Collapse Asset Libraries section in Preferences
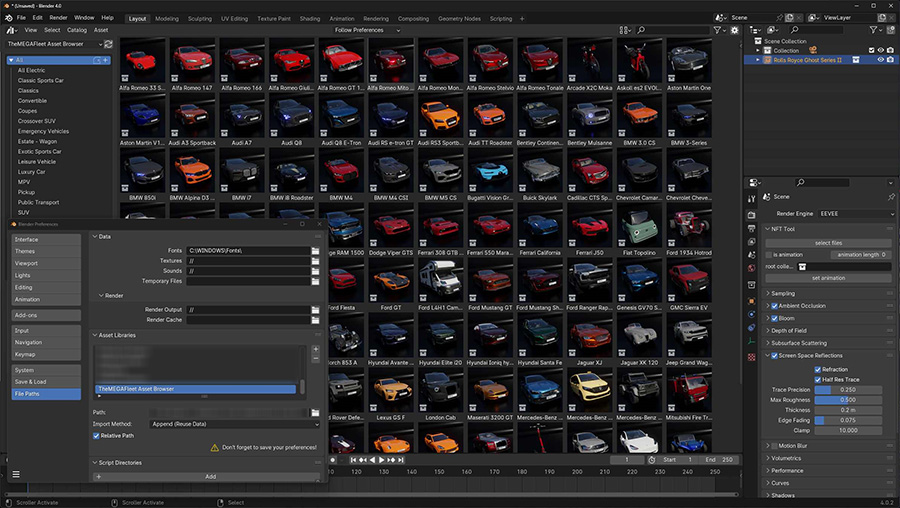 (95, 335)
